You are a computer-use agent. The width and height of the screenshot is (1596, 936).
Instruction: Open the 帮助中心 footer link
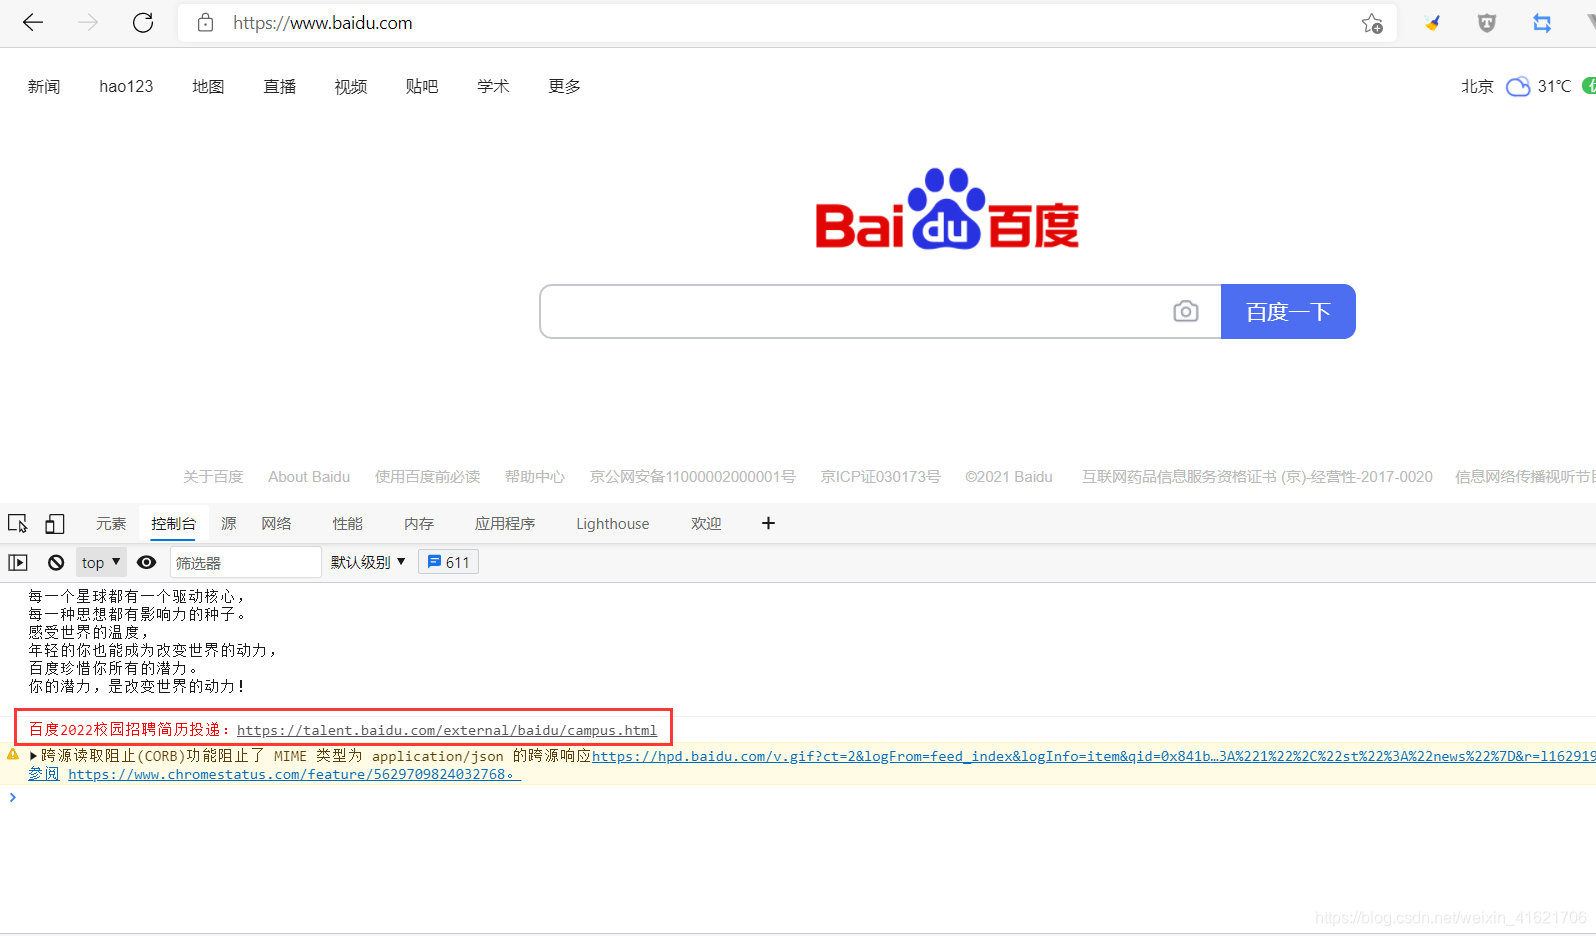[535, 477]
